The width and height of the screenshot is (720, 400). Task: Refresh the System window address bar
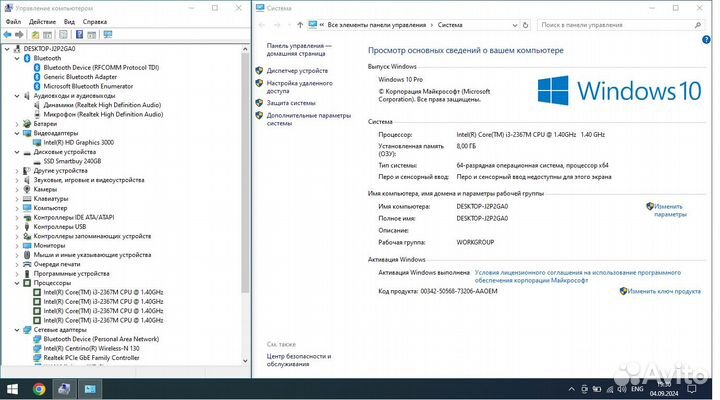[526, 25]
